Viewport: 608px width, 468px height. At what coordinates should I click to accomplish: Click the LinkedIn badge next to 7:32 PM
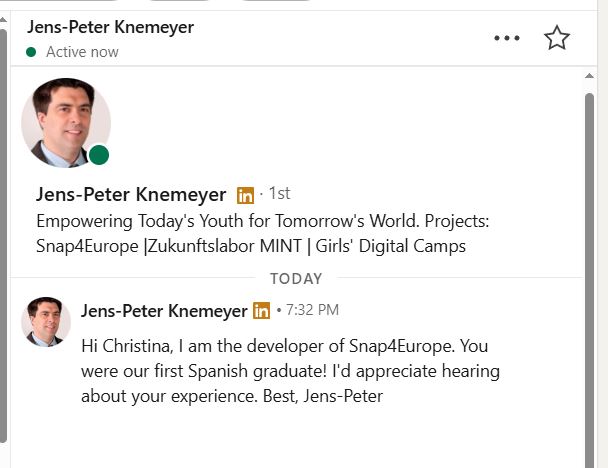pyautogui.click(x=261, y=311)
